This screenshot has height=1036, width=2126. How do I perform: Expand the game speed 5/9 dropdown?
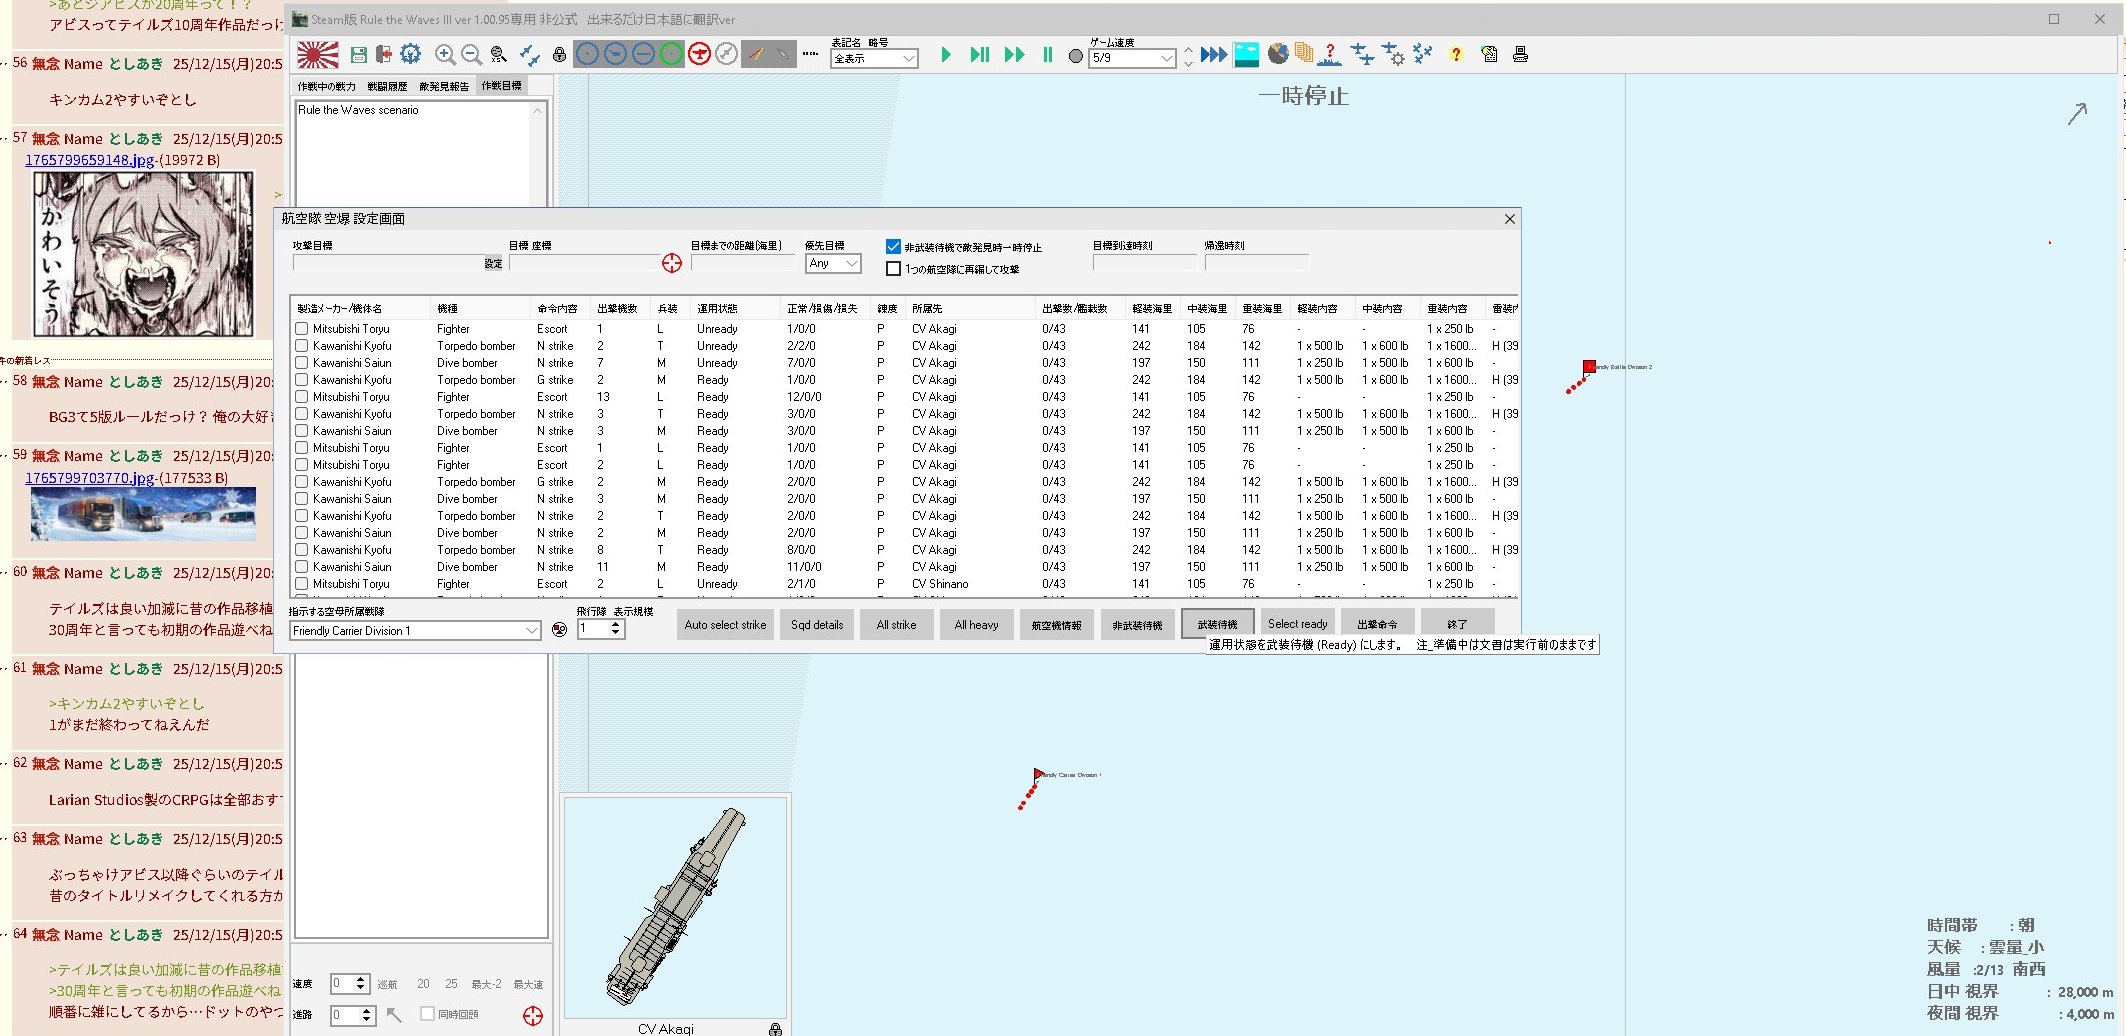click(1166, 59)
